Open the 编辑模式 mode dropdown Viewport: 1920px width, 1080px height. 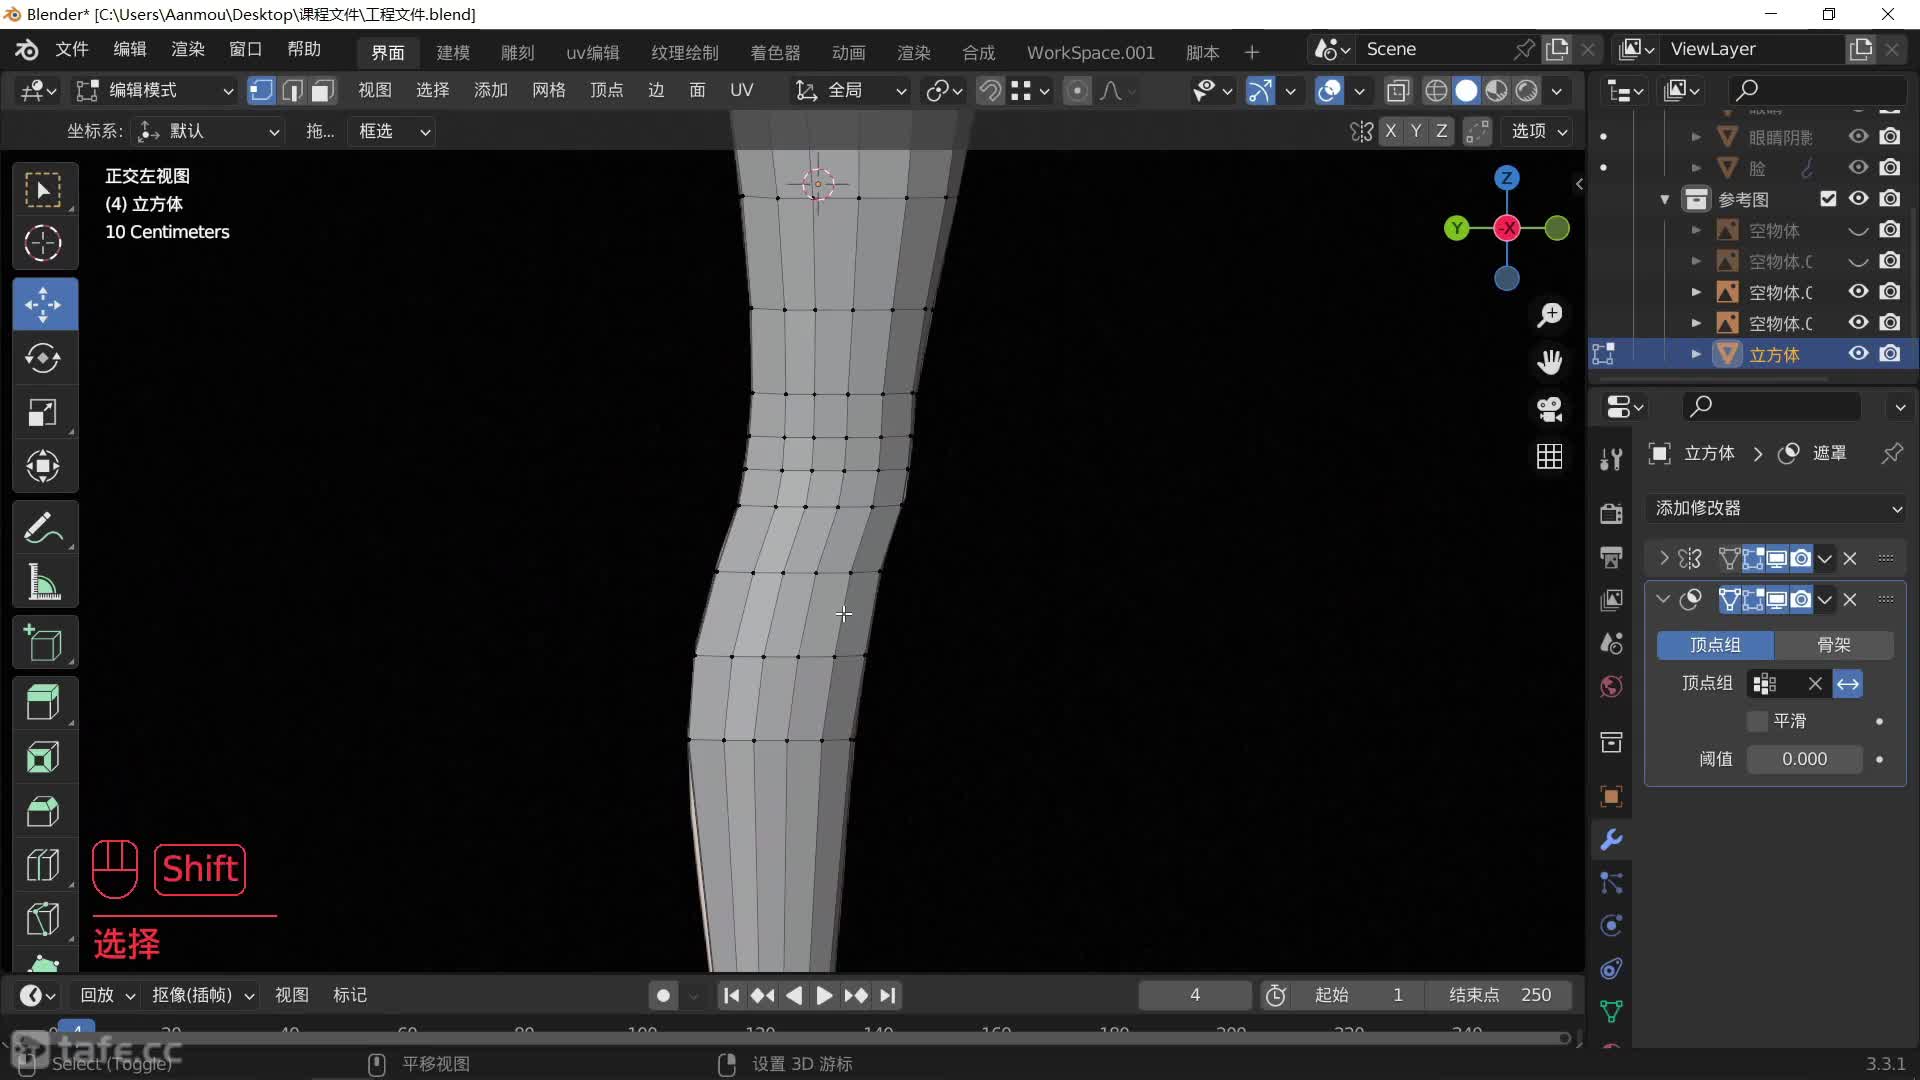click(155, 91)
